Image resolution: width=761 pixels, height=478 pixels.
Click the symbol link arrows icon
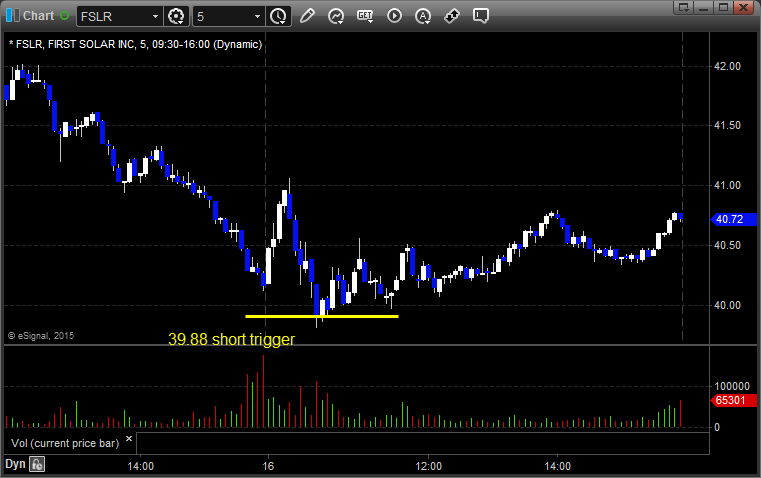pyautogui.click(x=452, y=16)
